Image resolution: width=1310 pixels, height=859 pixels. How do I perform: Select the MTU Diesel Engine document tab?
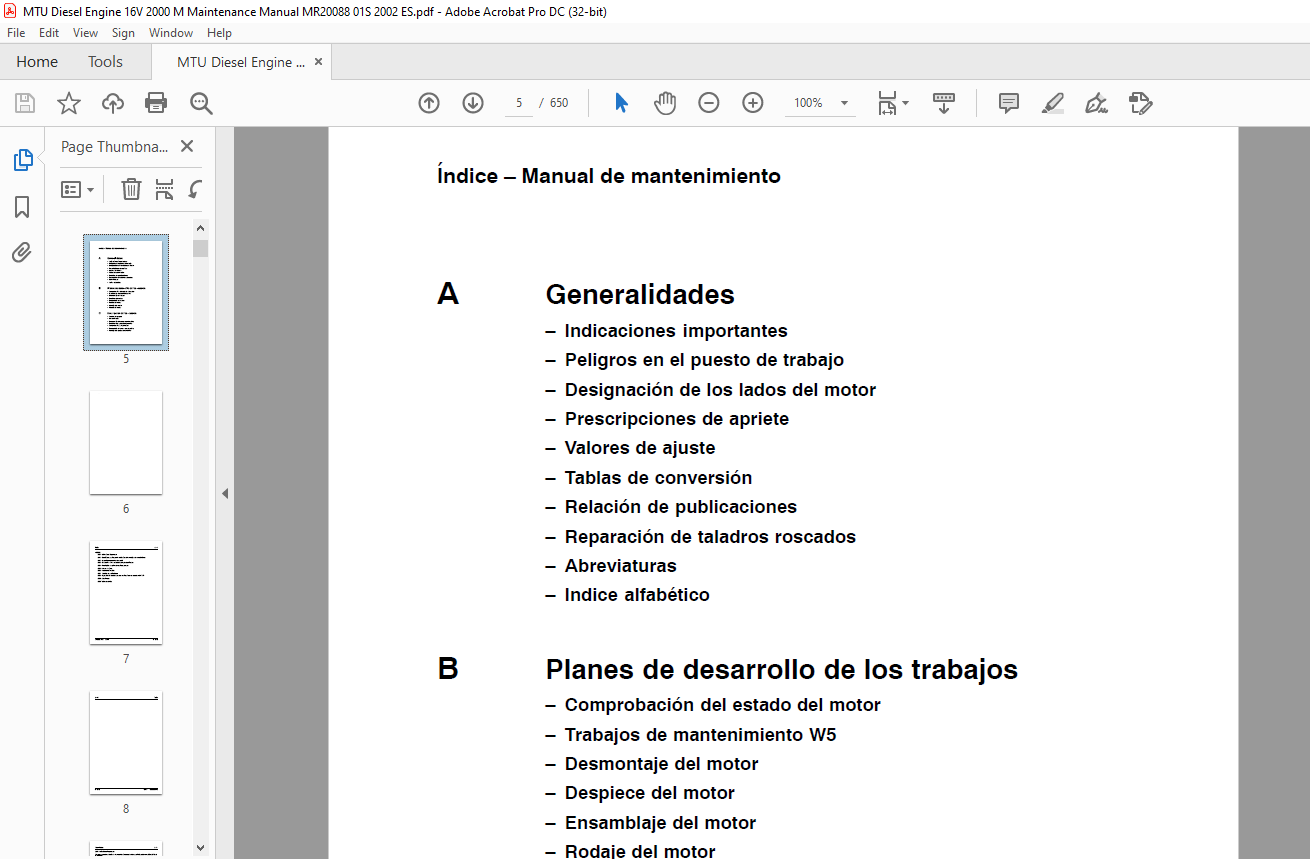241,62
